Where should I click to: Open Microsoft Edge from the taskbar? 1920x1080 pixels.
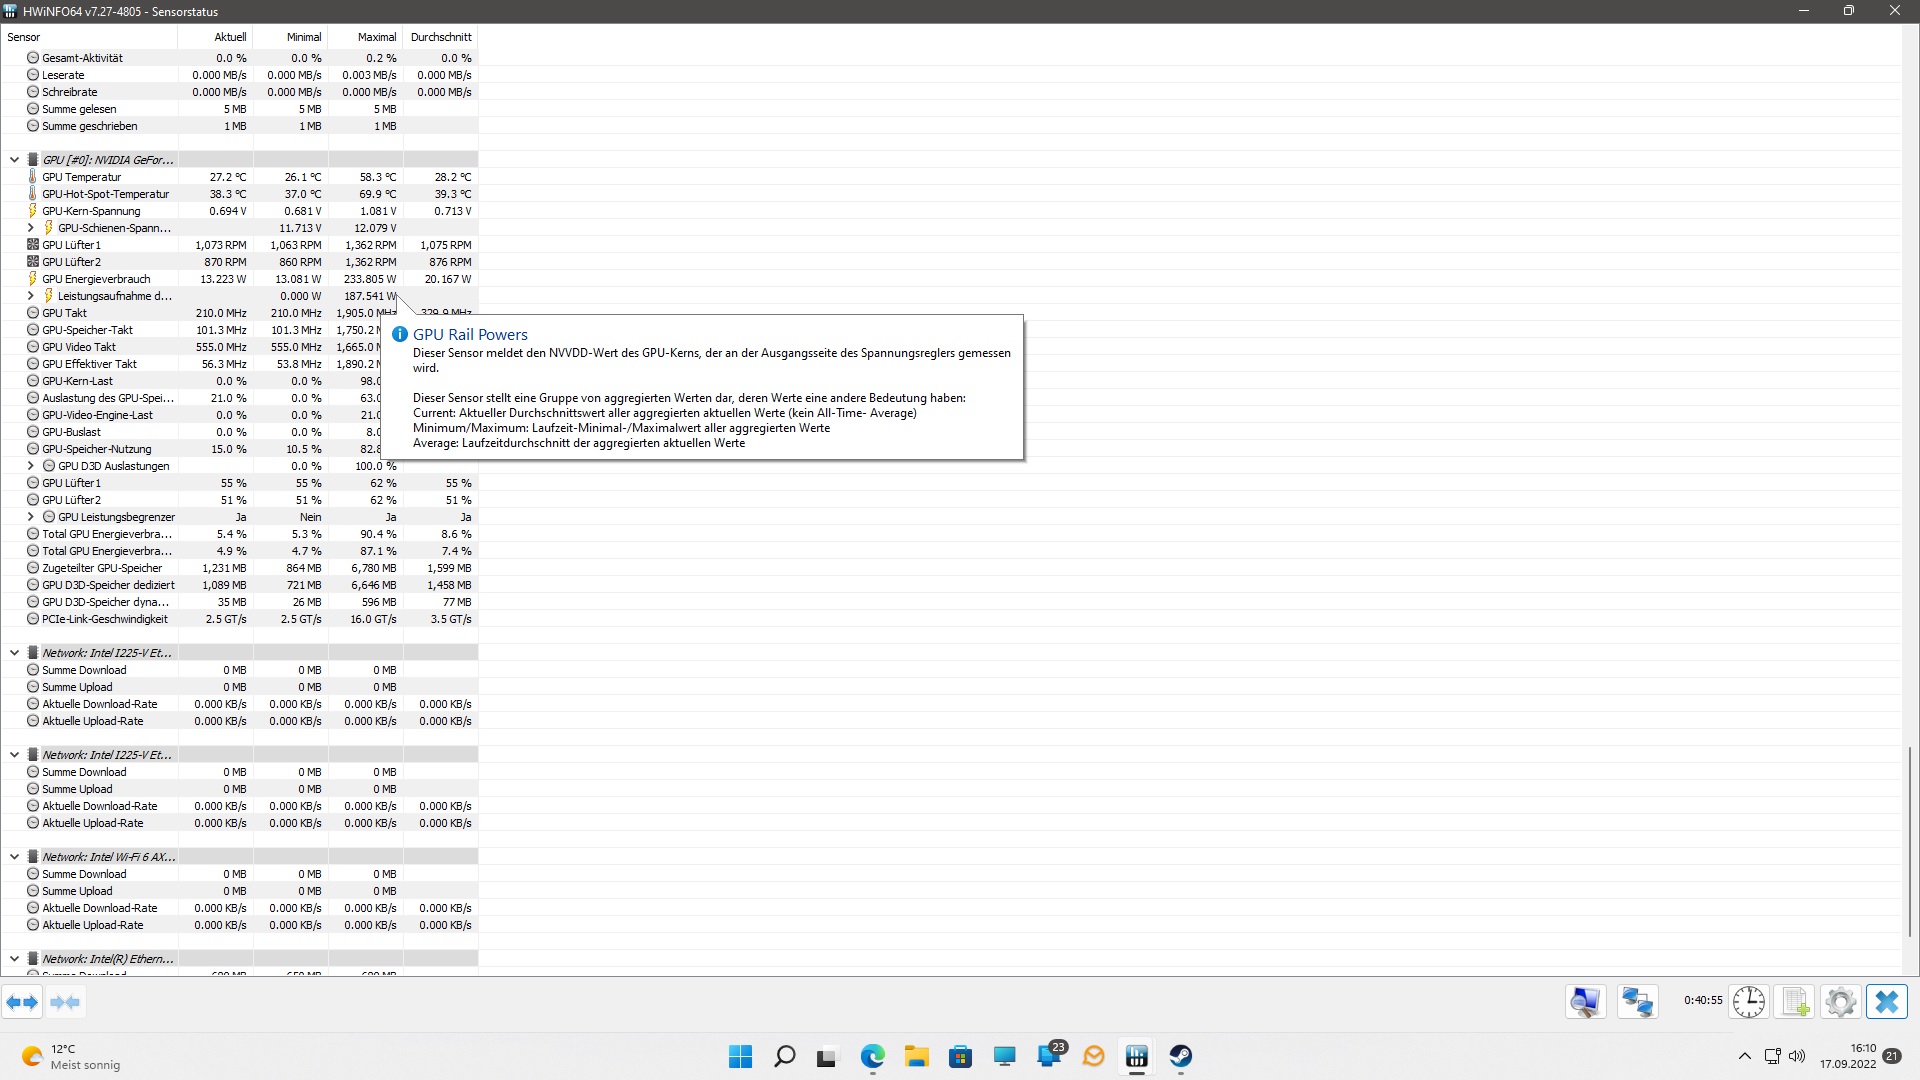[872, 1056]
